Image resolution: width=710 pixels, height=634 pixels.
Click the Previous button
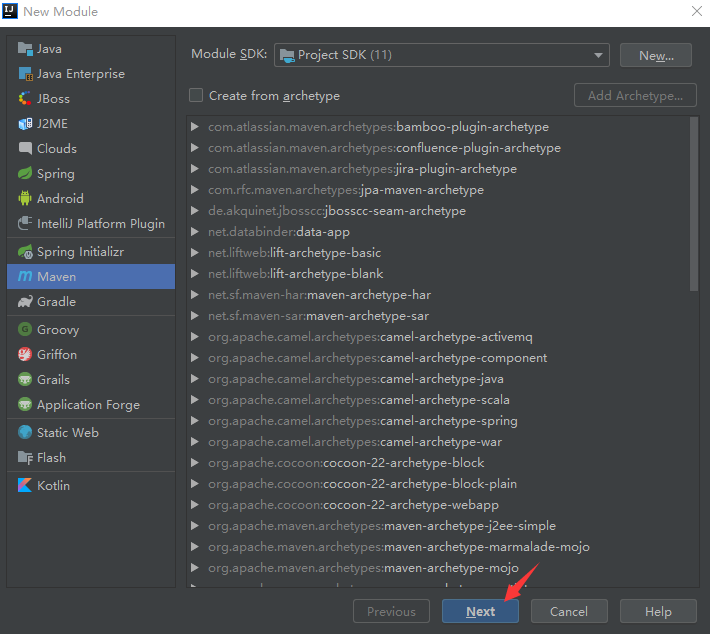point(391,611)
